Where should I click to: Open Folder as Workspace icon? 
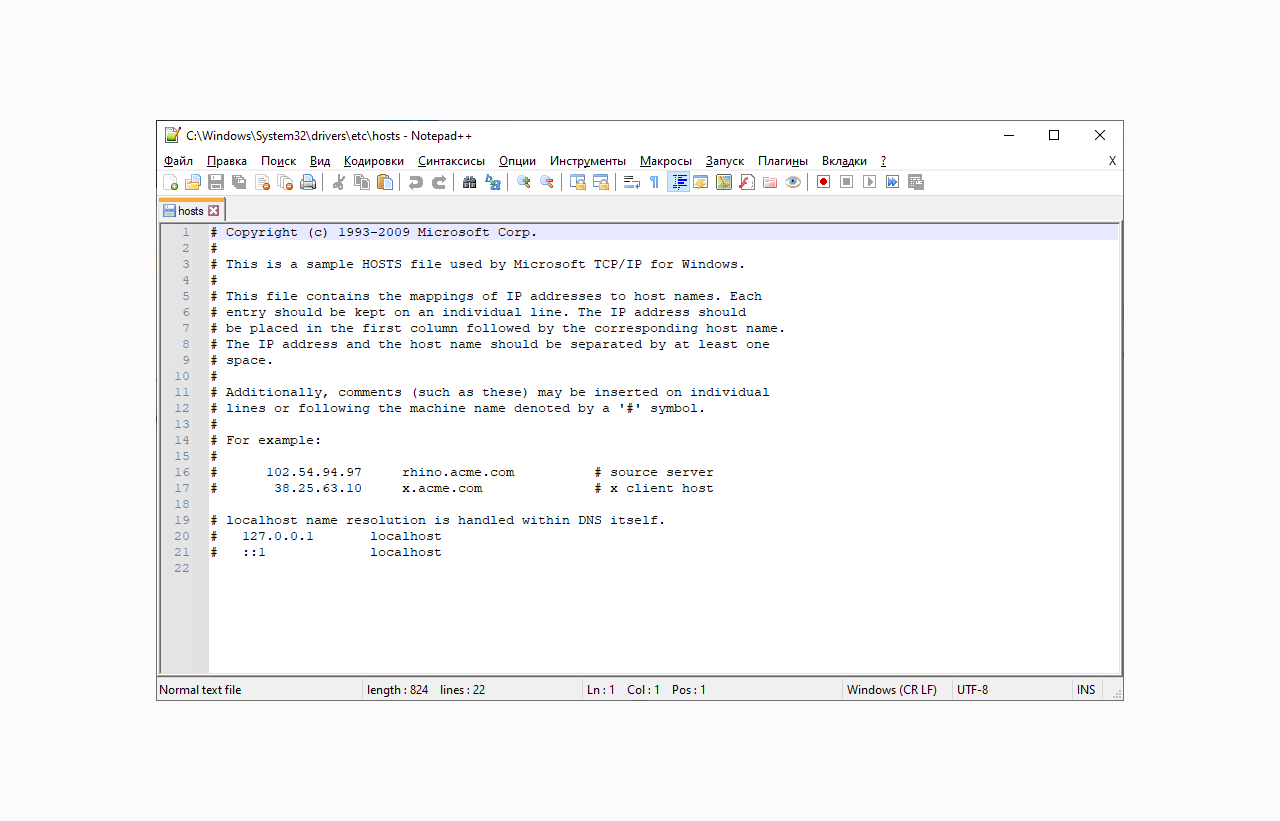(770, 182)
